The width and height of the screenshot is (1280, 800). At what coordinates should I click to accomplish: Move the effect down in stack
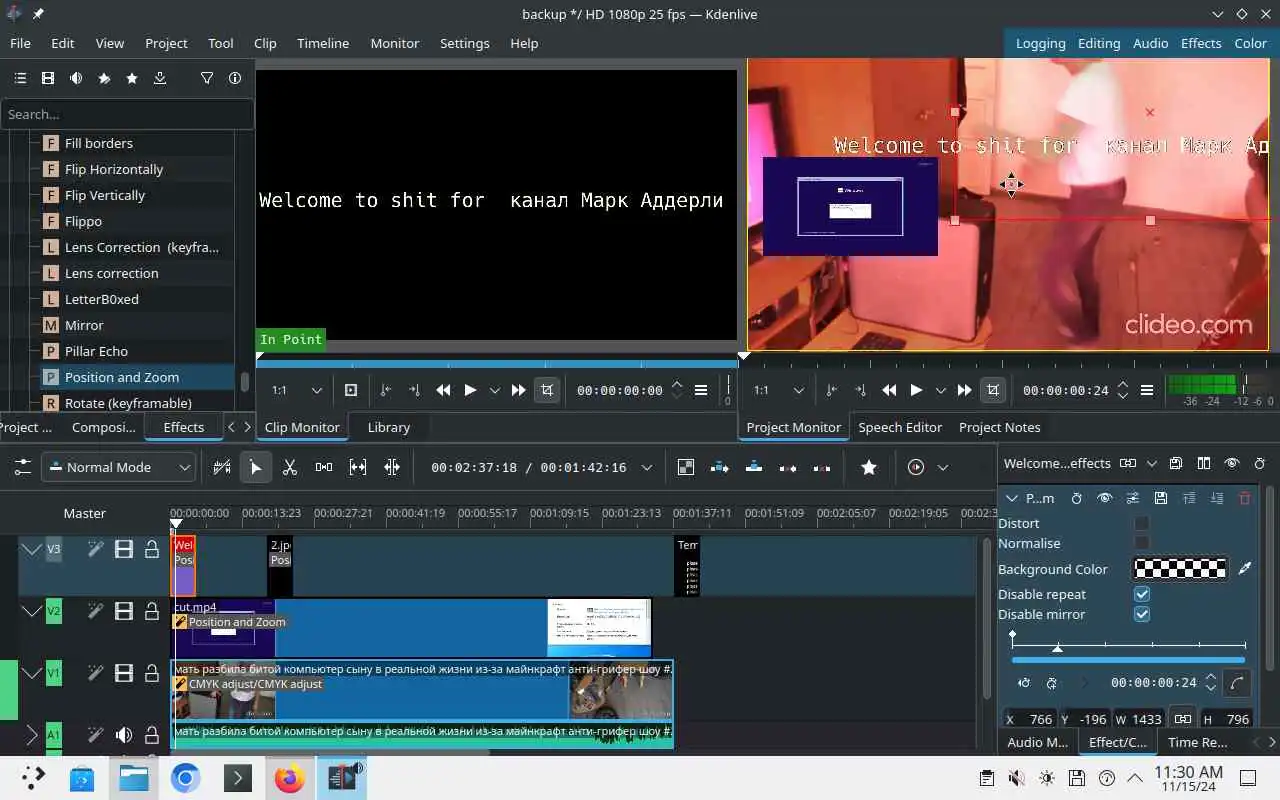[x=1217, y=498]
